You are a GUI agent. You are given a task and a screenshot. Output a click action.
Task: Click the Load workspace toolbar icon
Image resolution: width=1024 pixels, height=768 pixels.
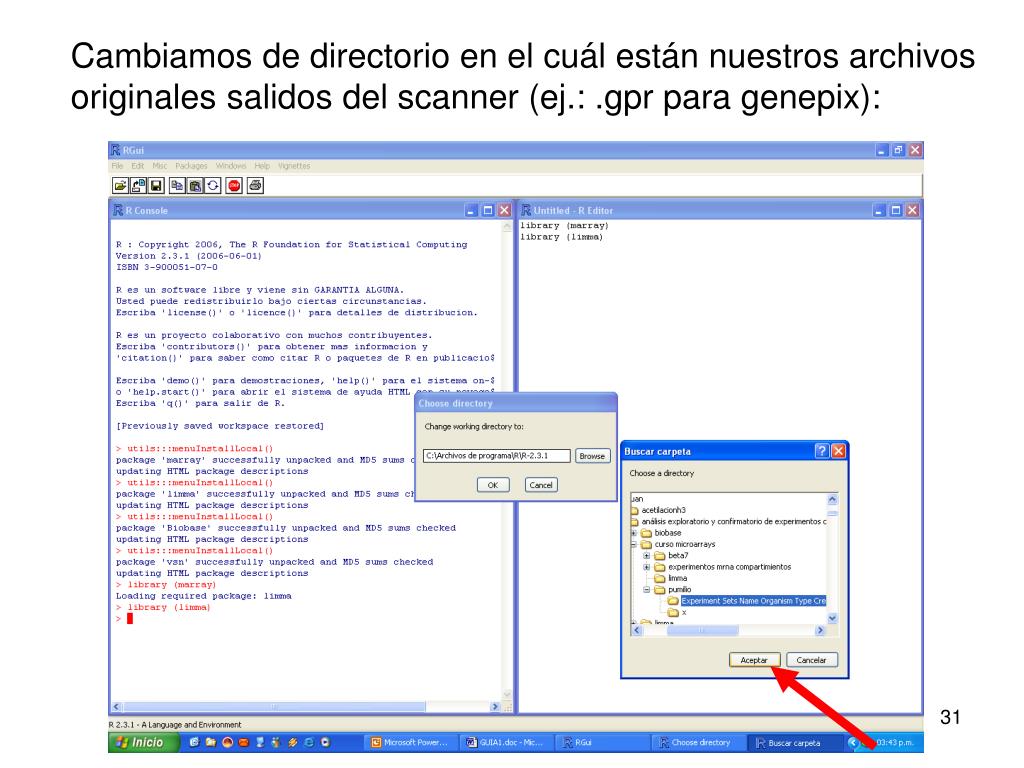(x=138, y=186)
